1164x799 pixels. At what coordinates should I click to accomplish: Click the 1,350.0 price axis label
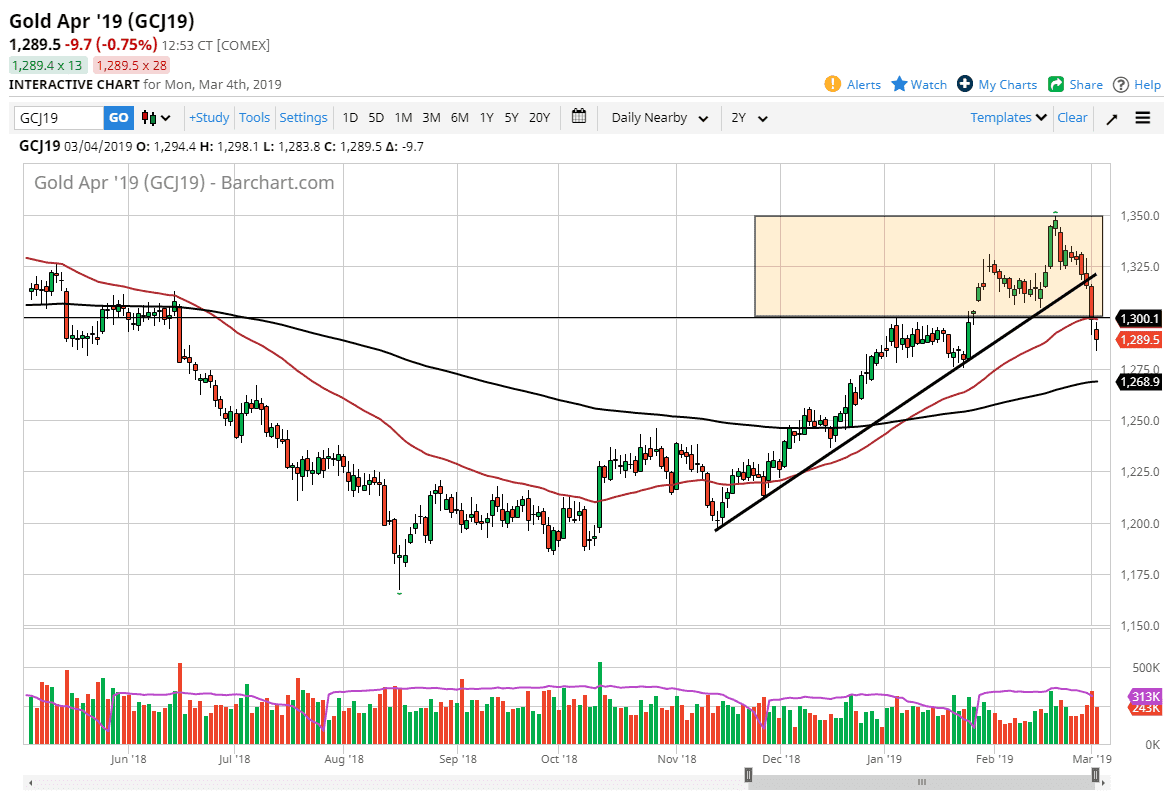1140,216
